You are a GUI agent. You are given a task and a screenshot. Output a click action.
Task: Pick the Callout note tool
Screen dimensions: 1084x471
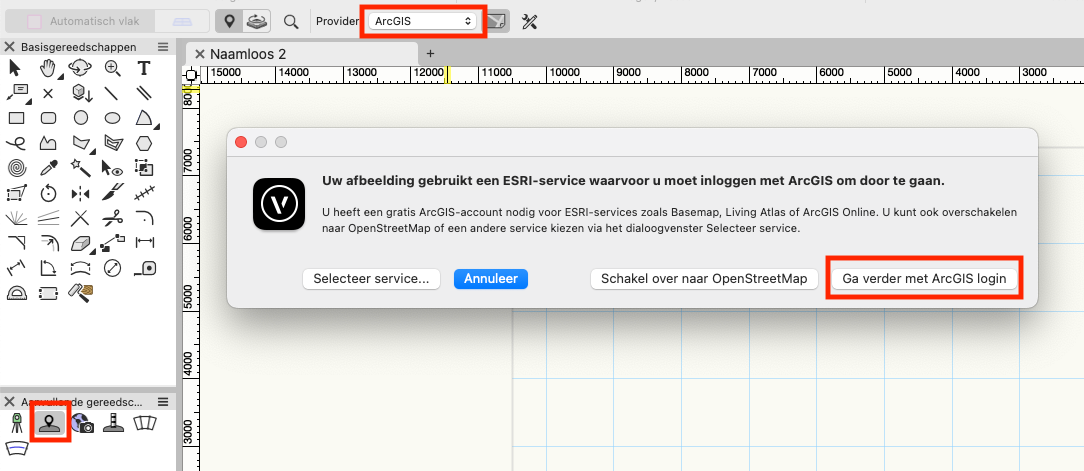coord(17,92)
